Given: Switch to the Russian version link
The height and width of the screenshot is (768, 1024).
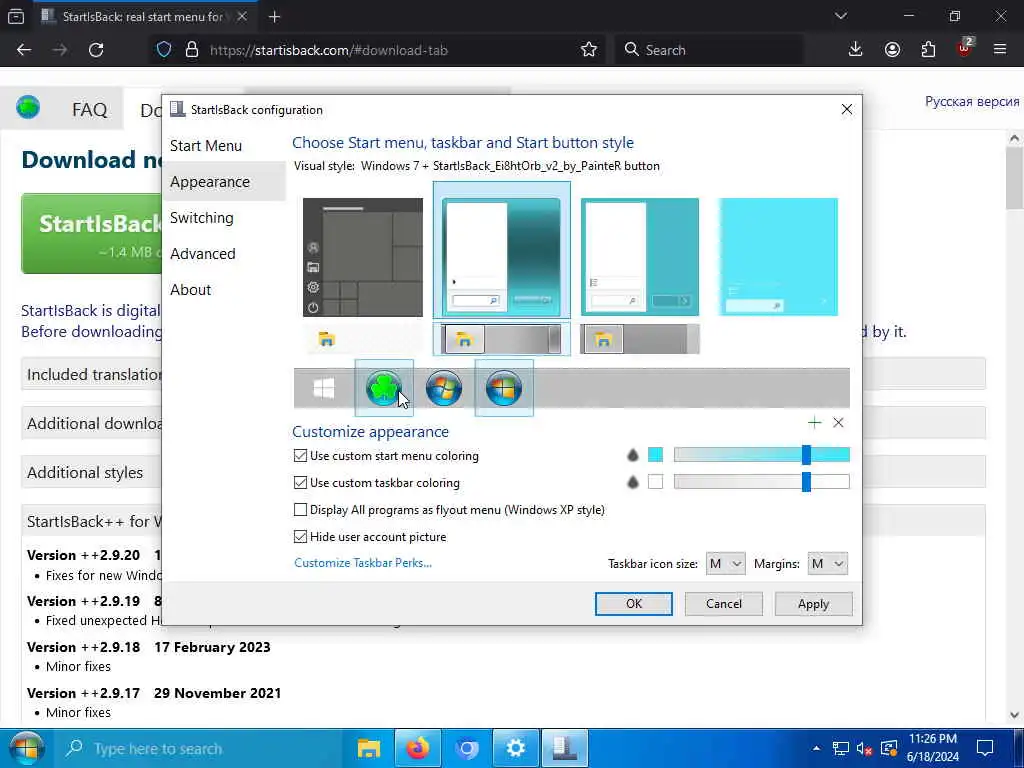Looking at the screenshot, I should [x=972, y=101].
